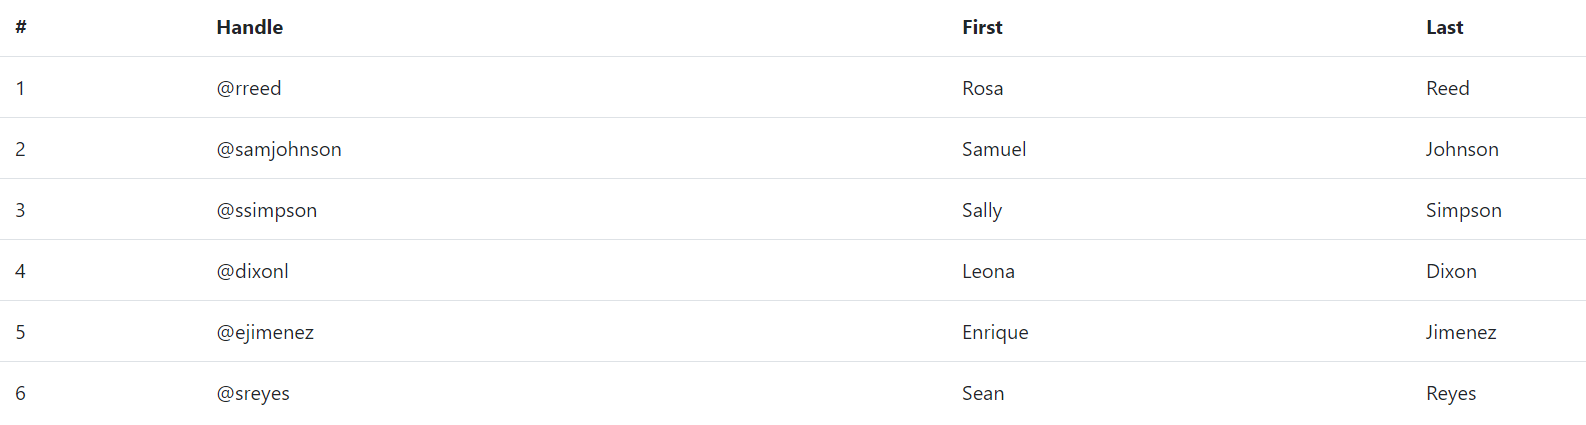Click last name Johnson
1586x425 pixels.
coord(1462,150)
